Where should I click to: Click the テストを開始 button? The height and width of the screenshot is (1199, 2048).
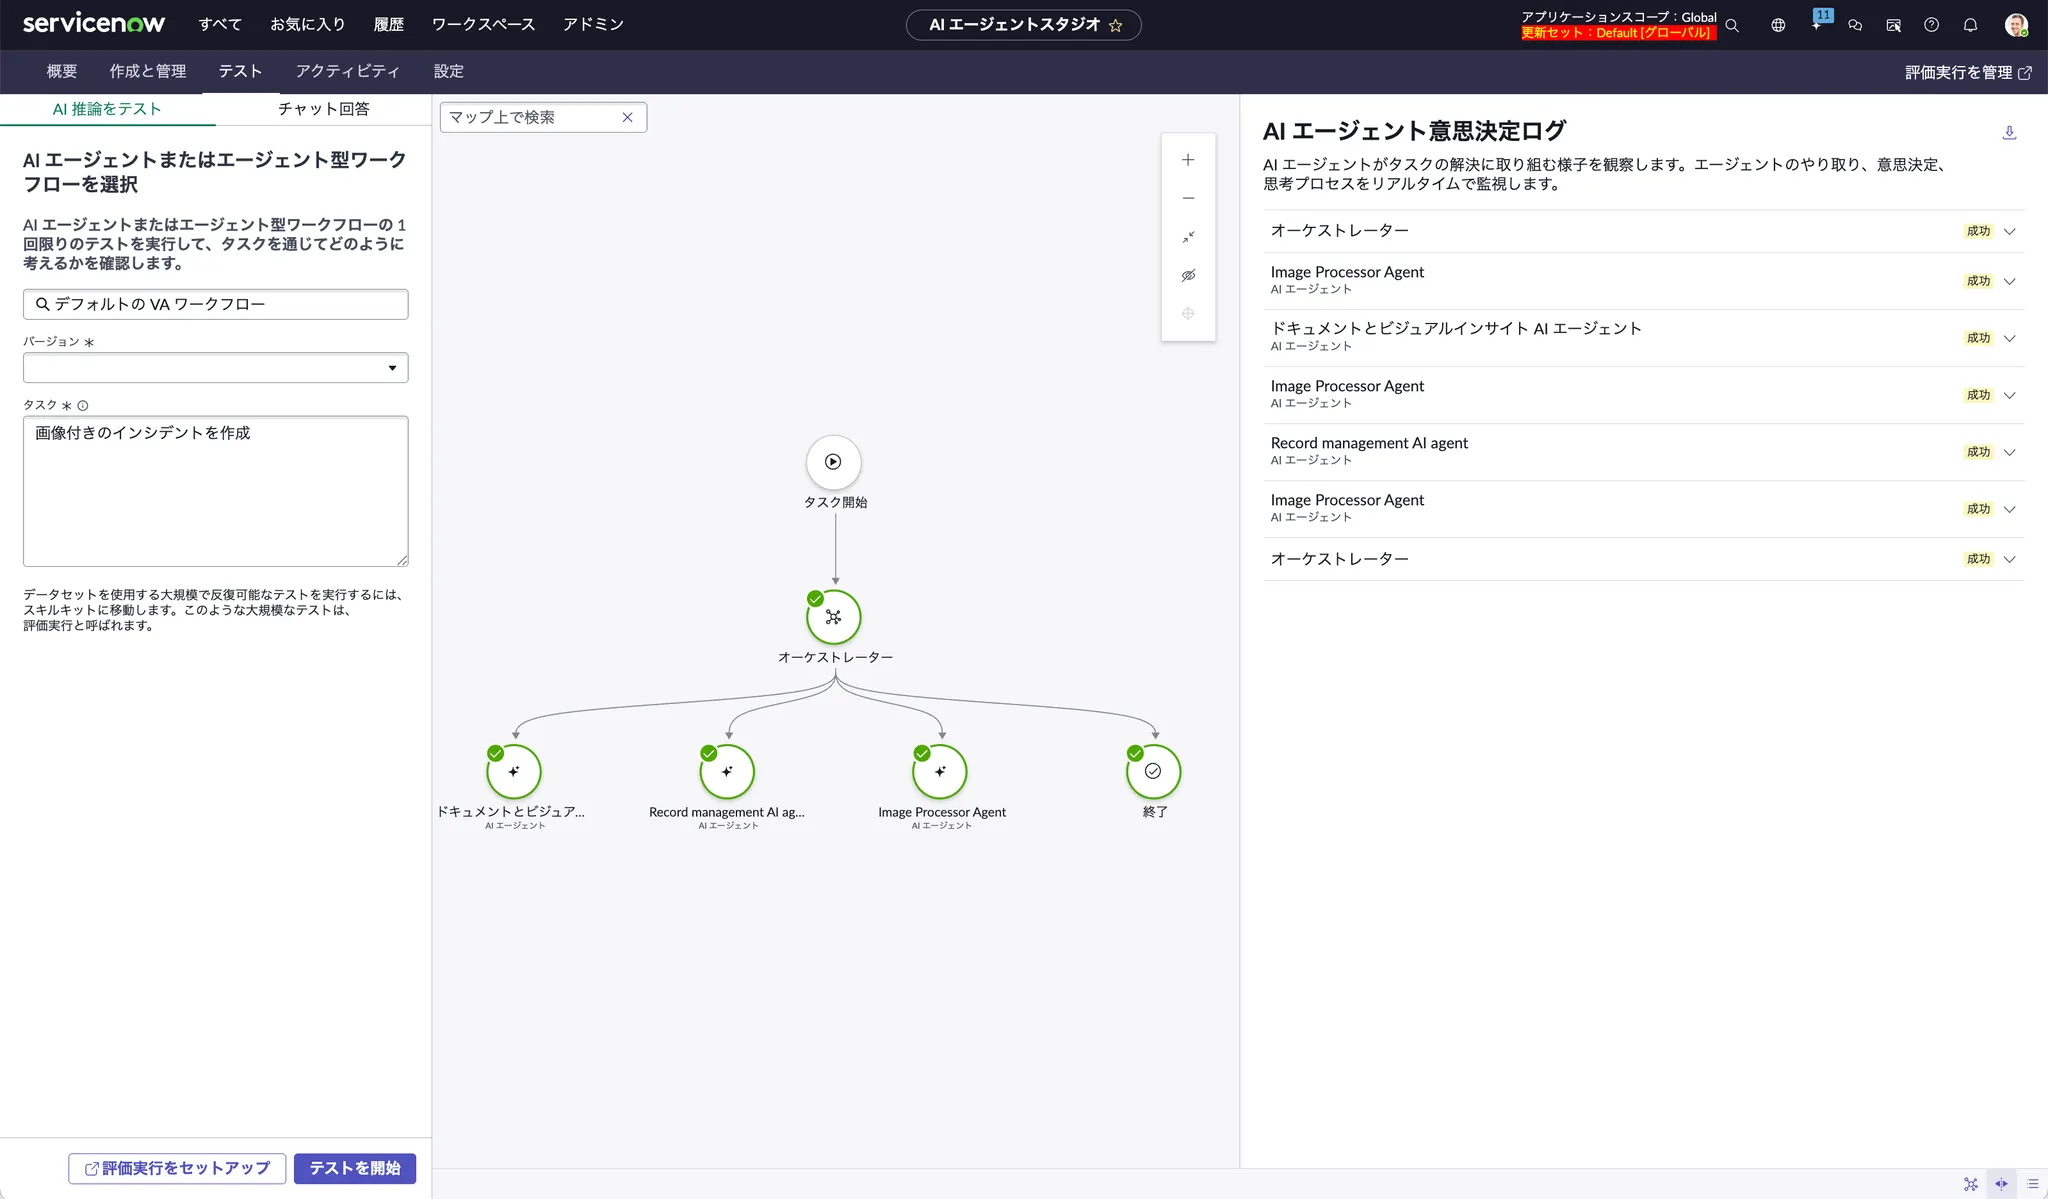[x=354, y=1168]
